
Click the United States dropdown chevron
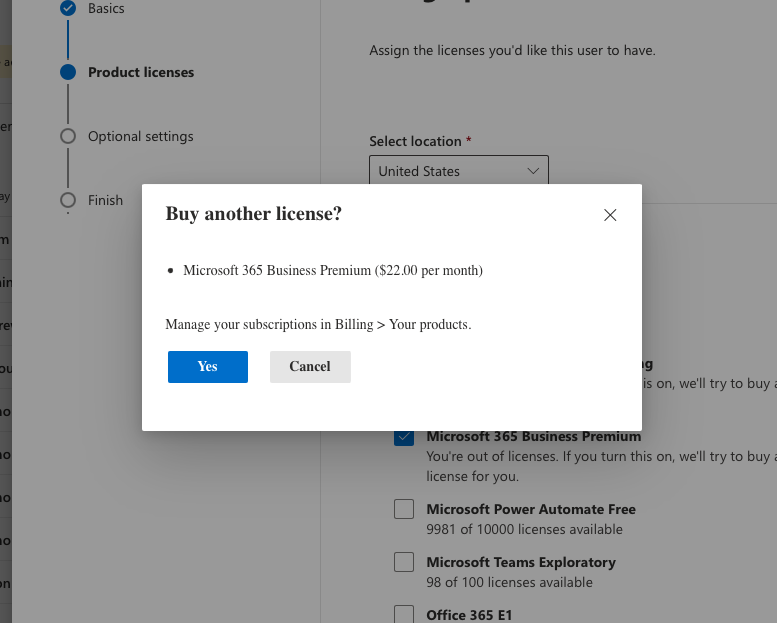pos(533,171)
